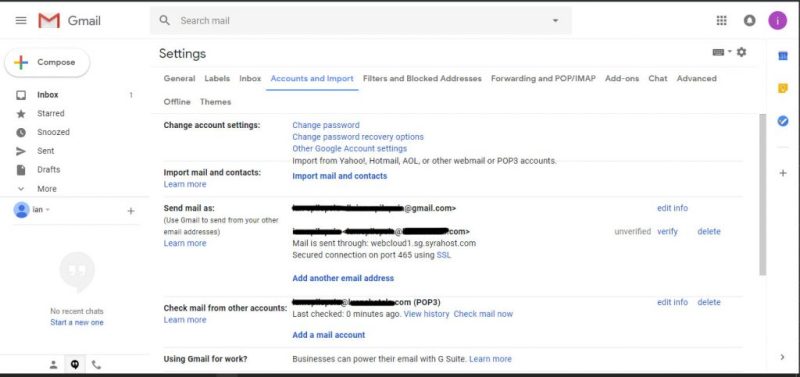The width and height of the screenshot is (800, 377).
Task: Learn more under Send mail as
Action: (x=185, y=243)
